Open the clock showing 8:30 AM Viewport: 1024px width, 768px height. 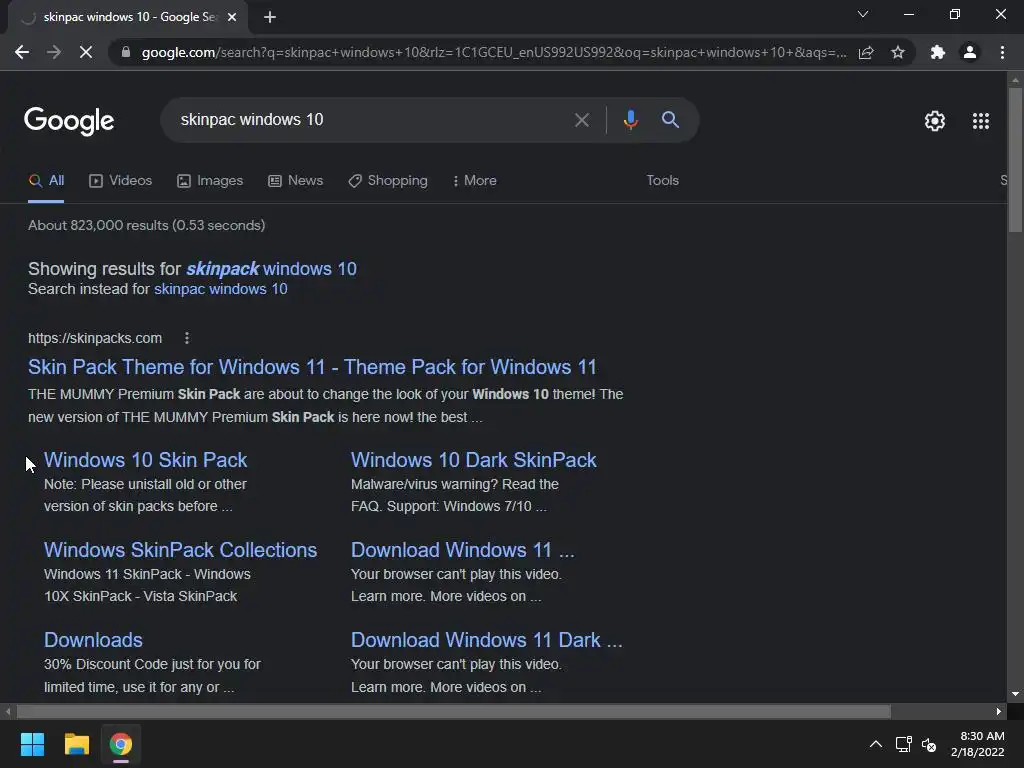tap(978, 744)
